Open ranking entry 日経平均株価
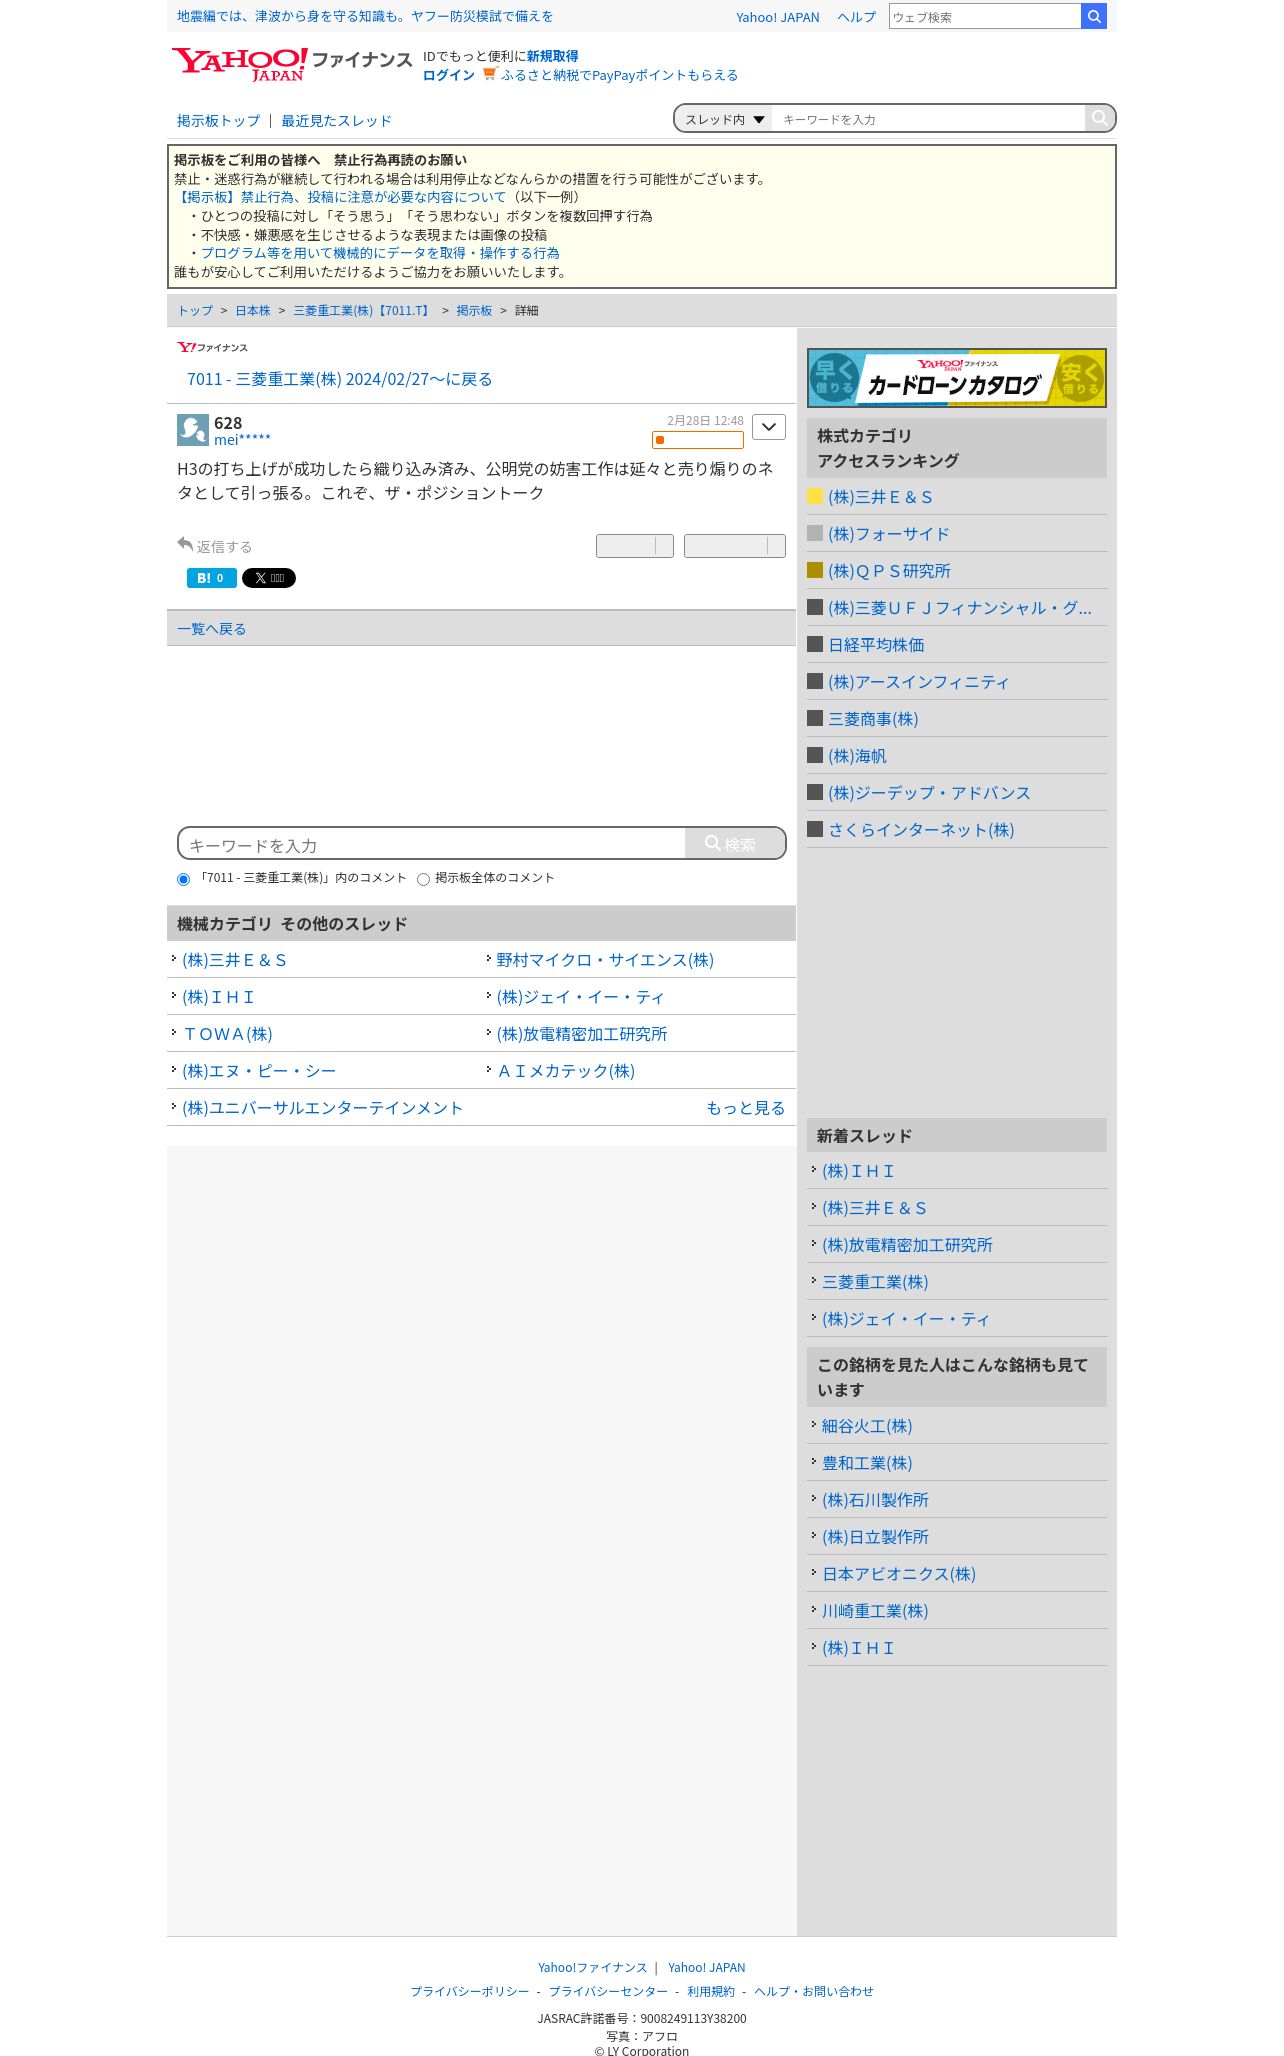The height and width of the screenshot is (2056, 1284). [x=876, y=645]
